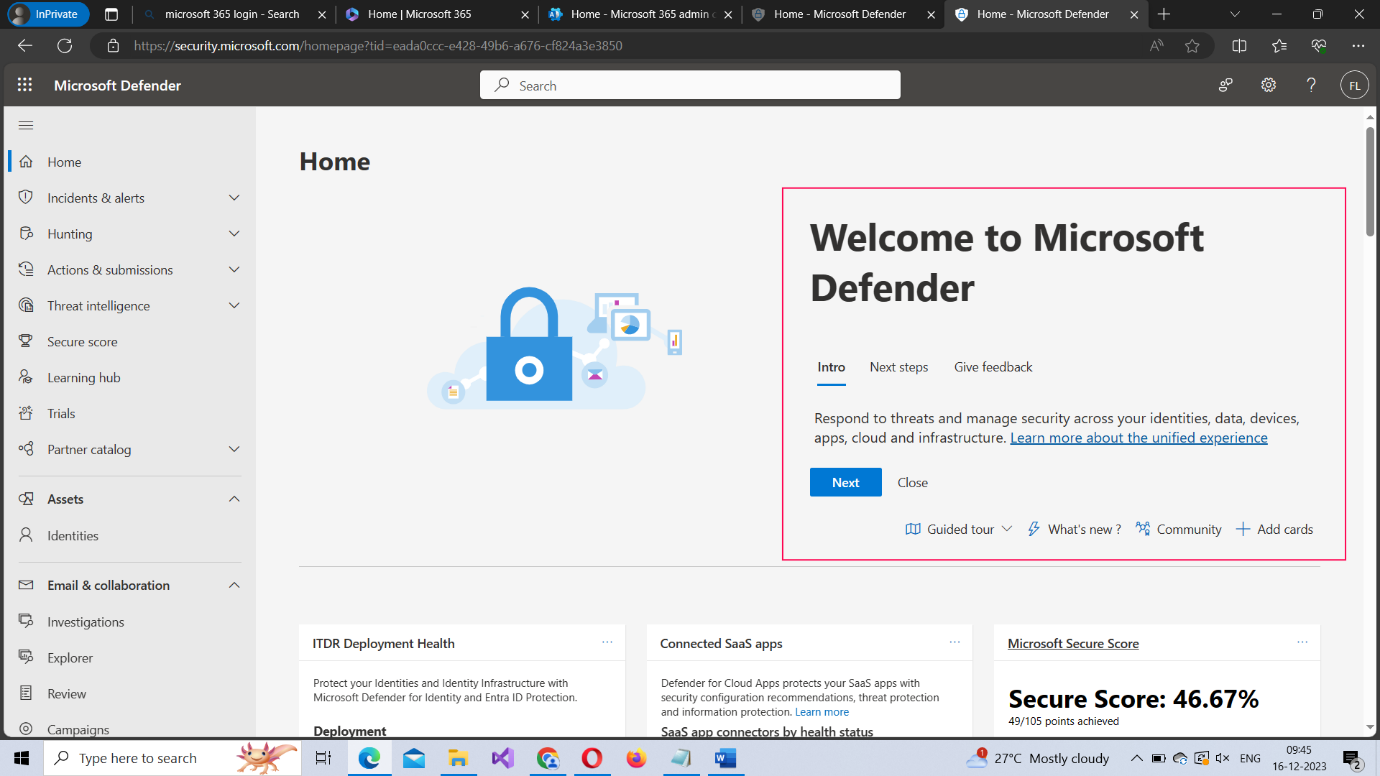
Task: Open the Help question mark icon
Action: click(1311, 85)
